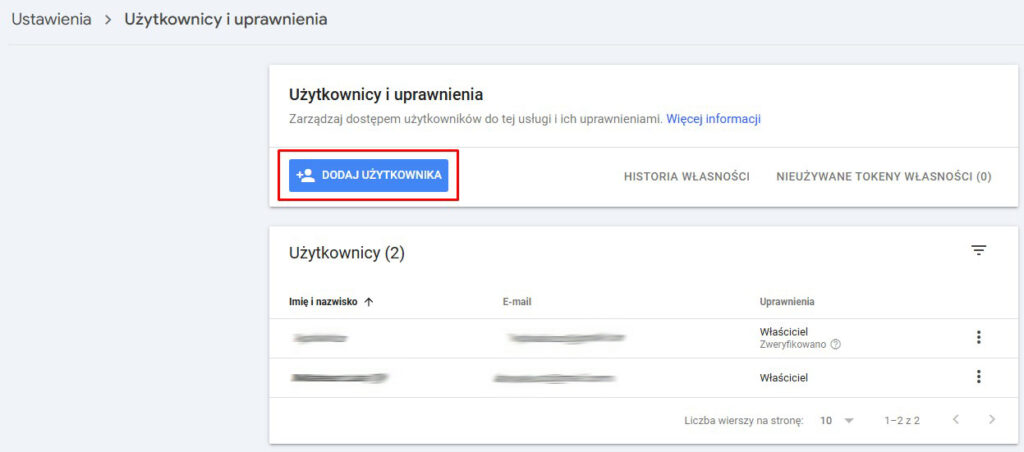Open three-dot menu for second user row

click(x=978, y=377)
